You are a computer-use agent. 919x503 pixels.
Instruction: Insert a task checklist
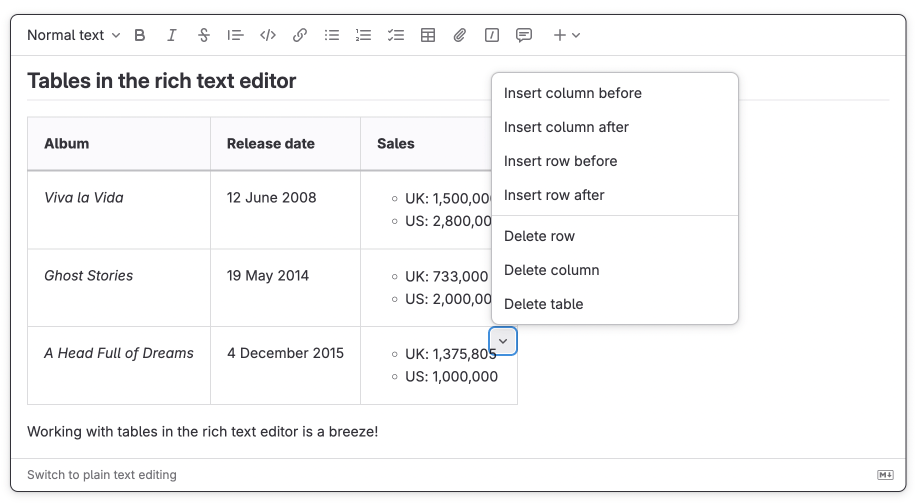pyautogui.click(x=396, y=35)
